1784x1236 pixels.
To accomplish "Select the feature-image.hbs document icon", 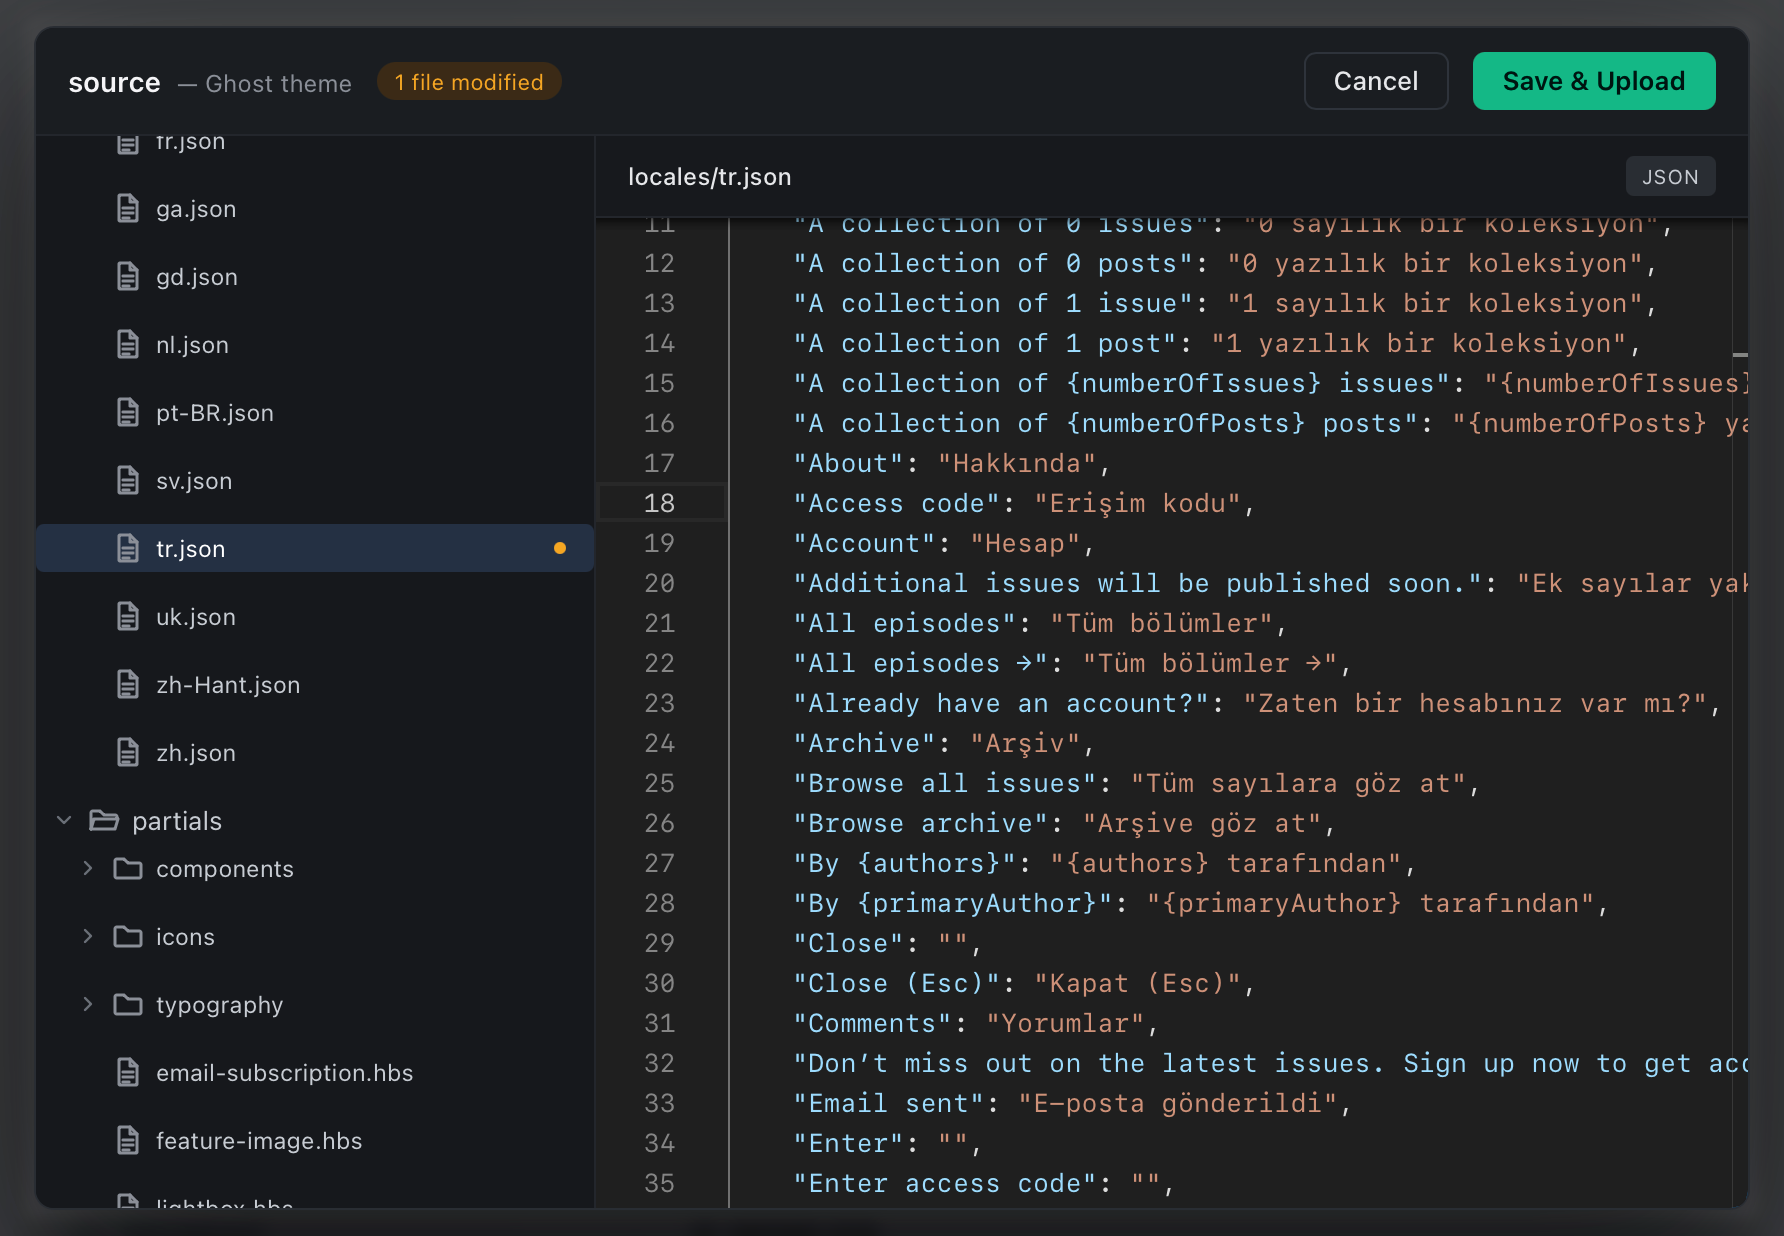I will point(127,1140).
